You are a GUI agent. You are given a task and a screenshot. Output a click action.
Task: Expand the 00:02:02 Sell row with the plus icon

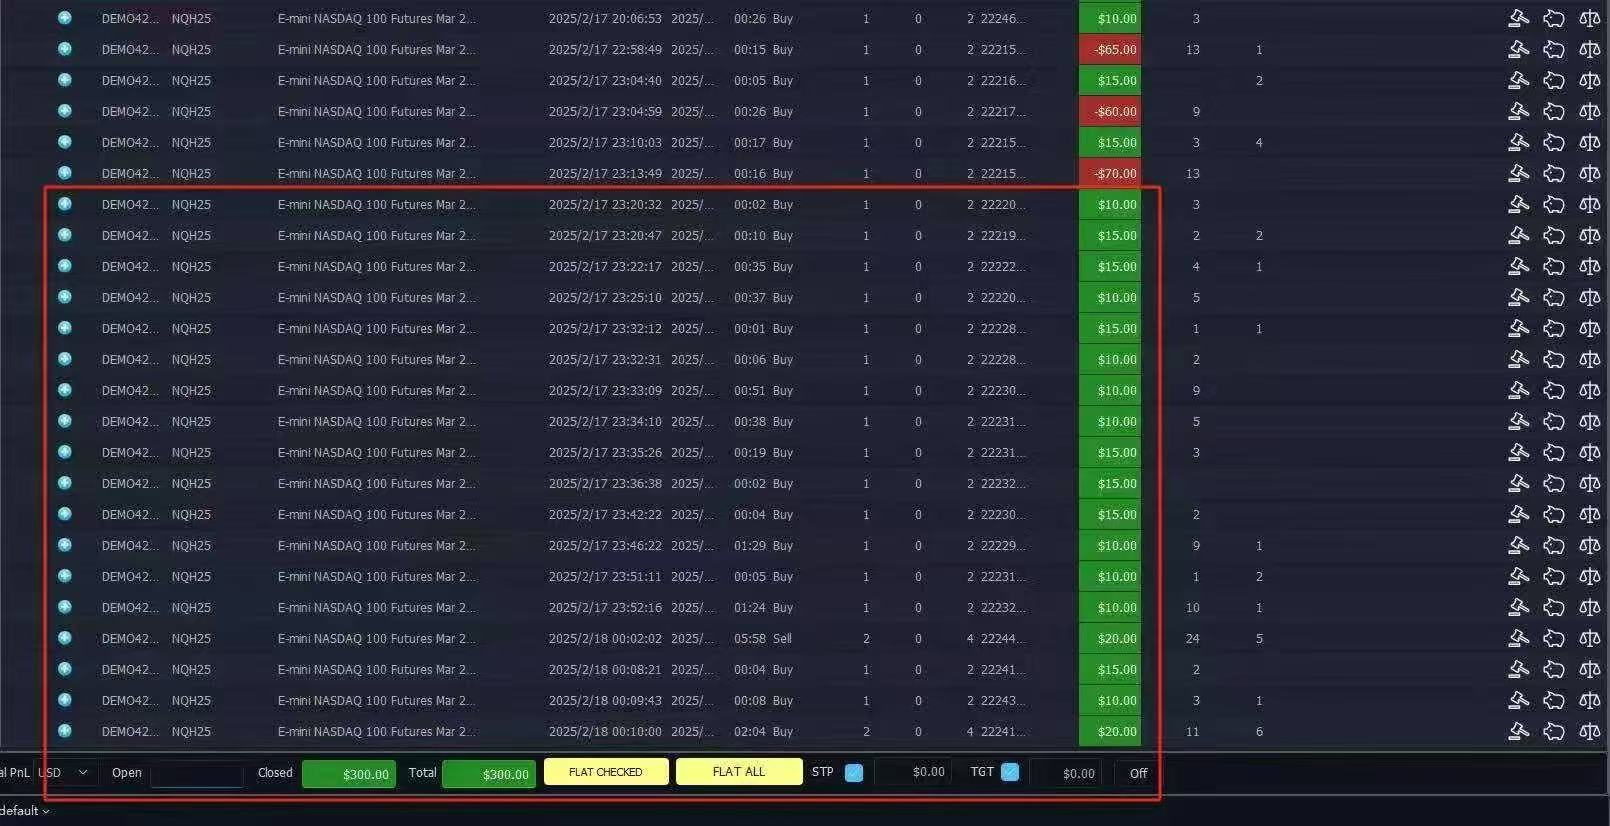click(65, 638)
